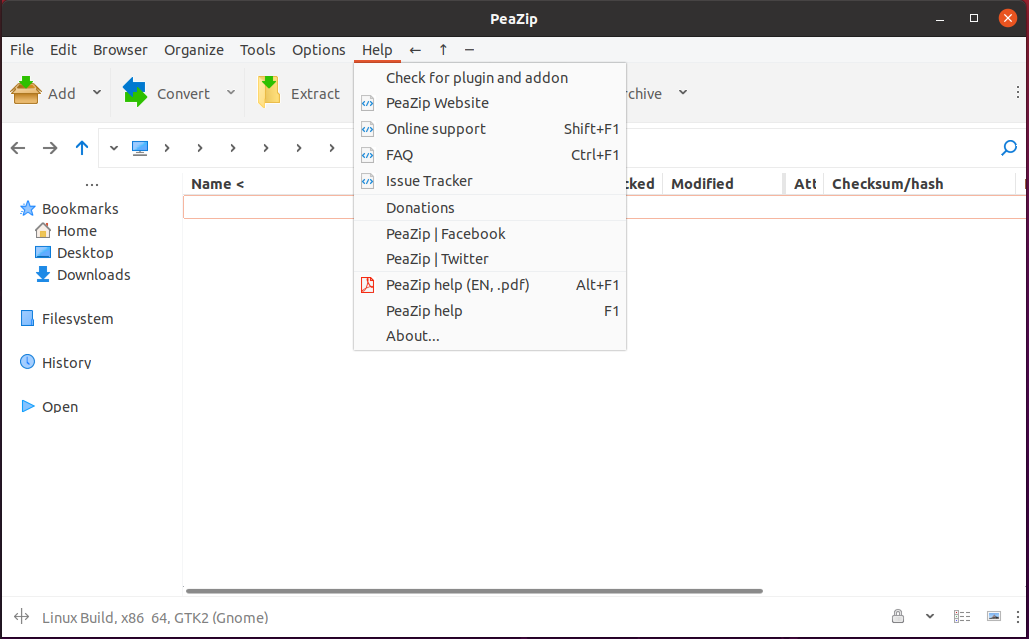Click the Bookmarks star icon
This screenshot has height=639, width=1029.
click(x=28, y=209)
